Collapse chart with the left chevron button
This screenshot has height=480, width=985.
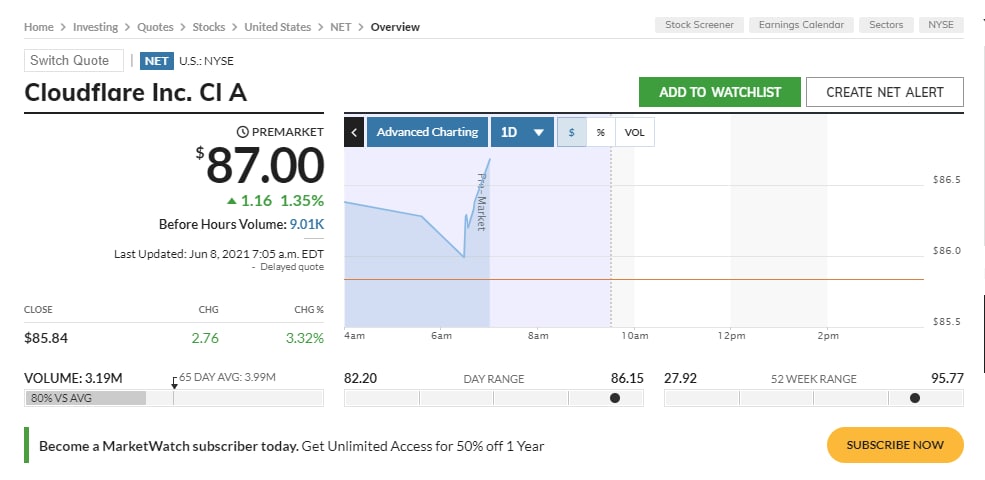(x=354, y=132)
